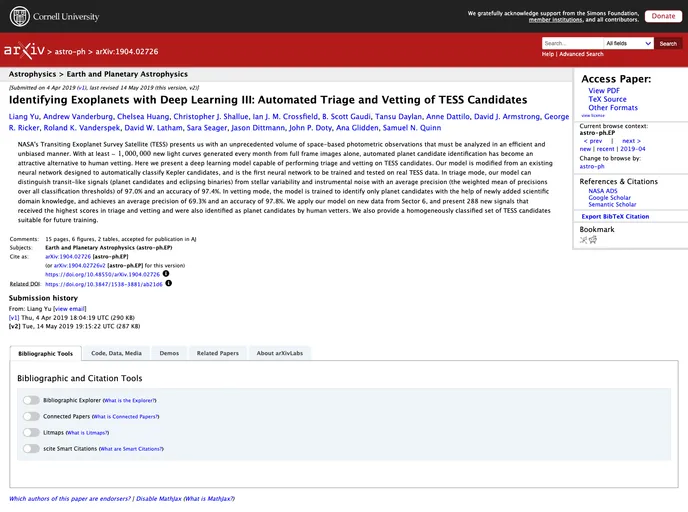Click the view license link

(593, 115)
